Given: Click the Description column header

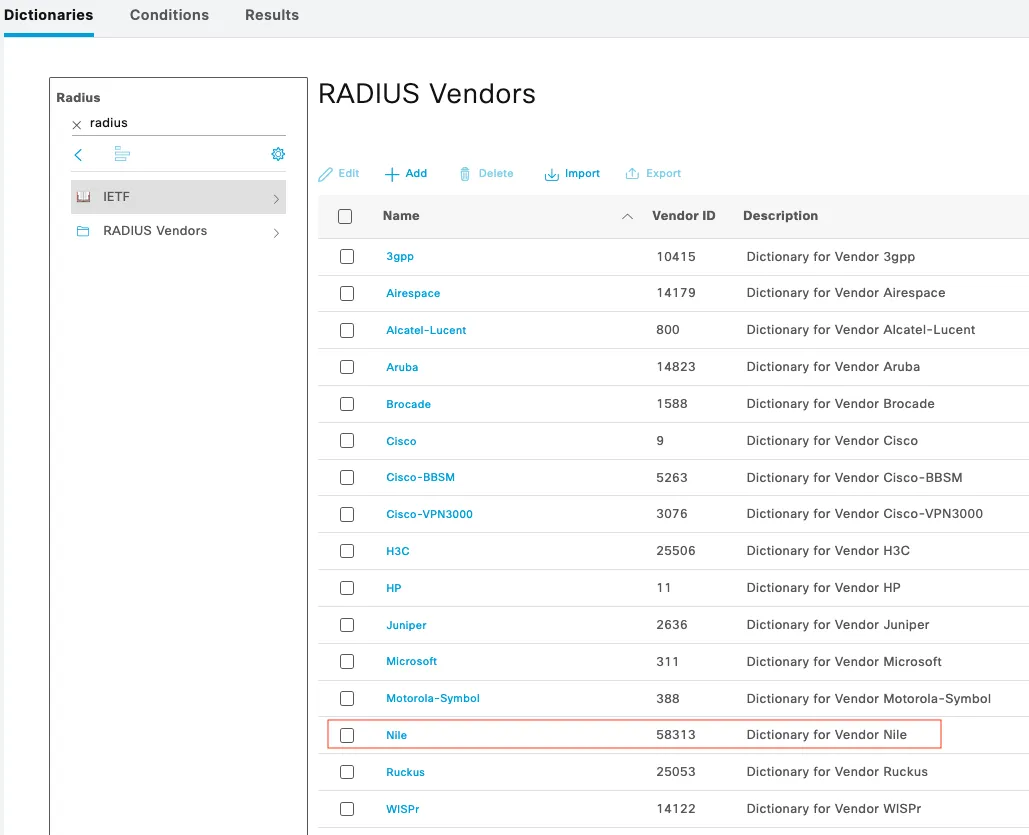Looking at the screenshot, I should (x=780, y=216).
